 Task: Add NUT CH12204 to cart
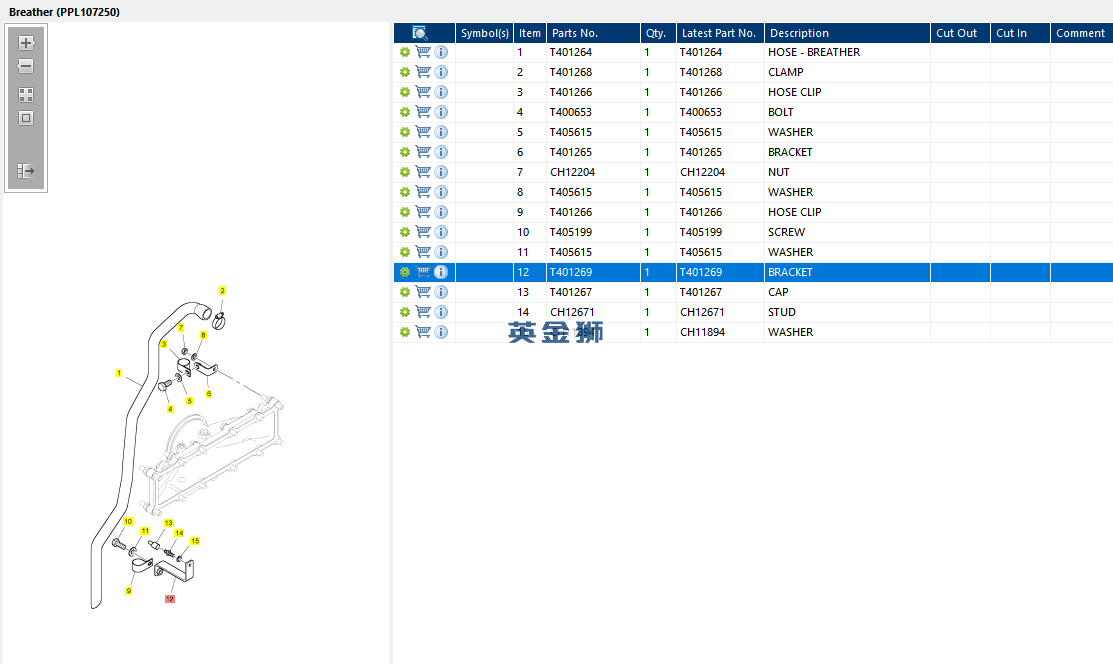click(423, 172)
